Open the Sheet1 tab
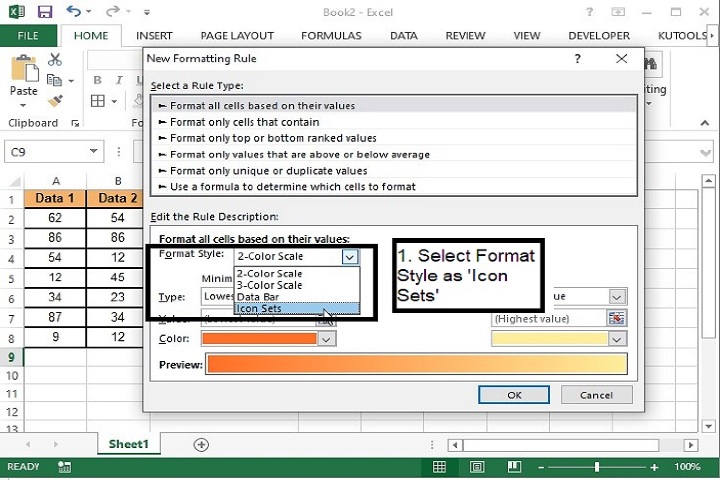This screenshot has height=480, width=720. pyautogui.click(x=129, y=444)
